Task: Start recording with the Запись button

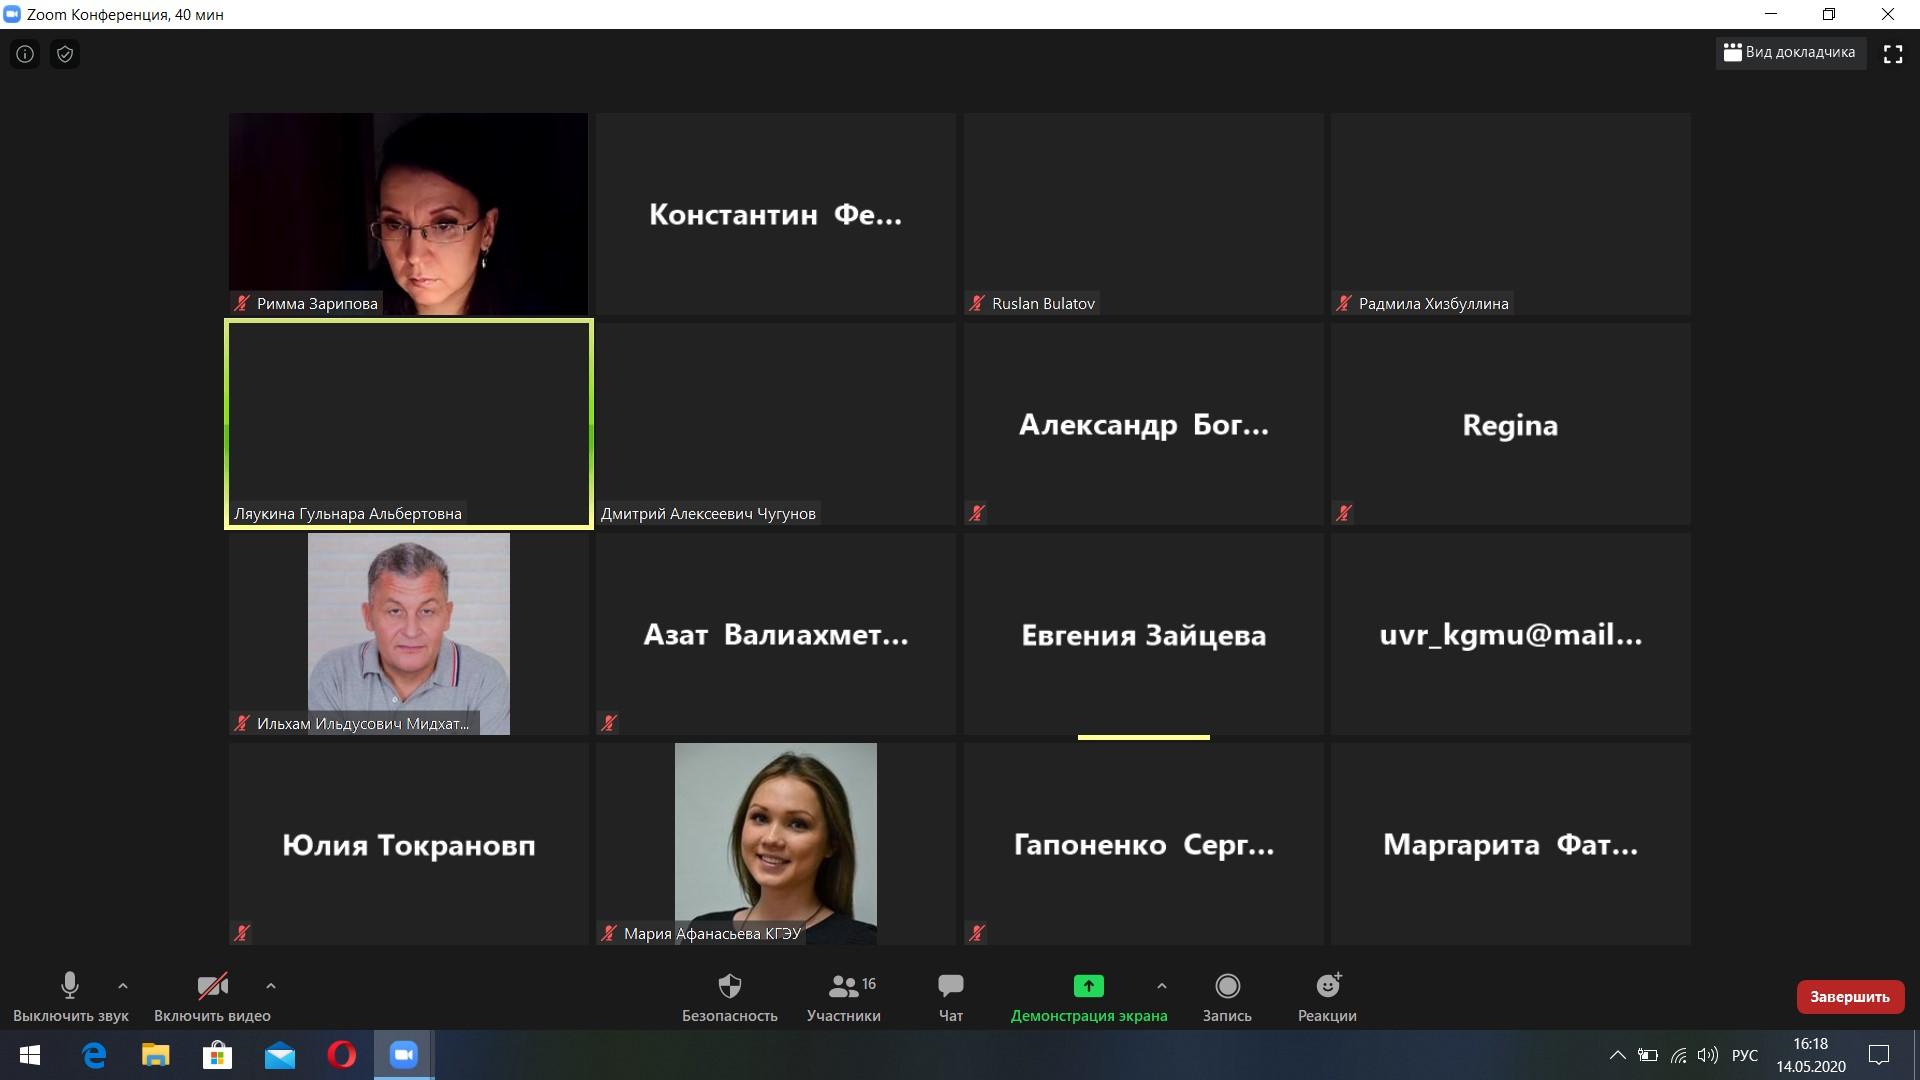Action: (x=1227, y=997)
